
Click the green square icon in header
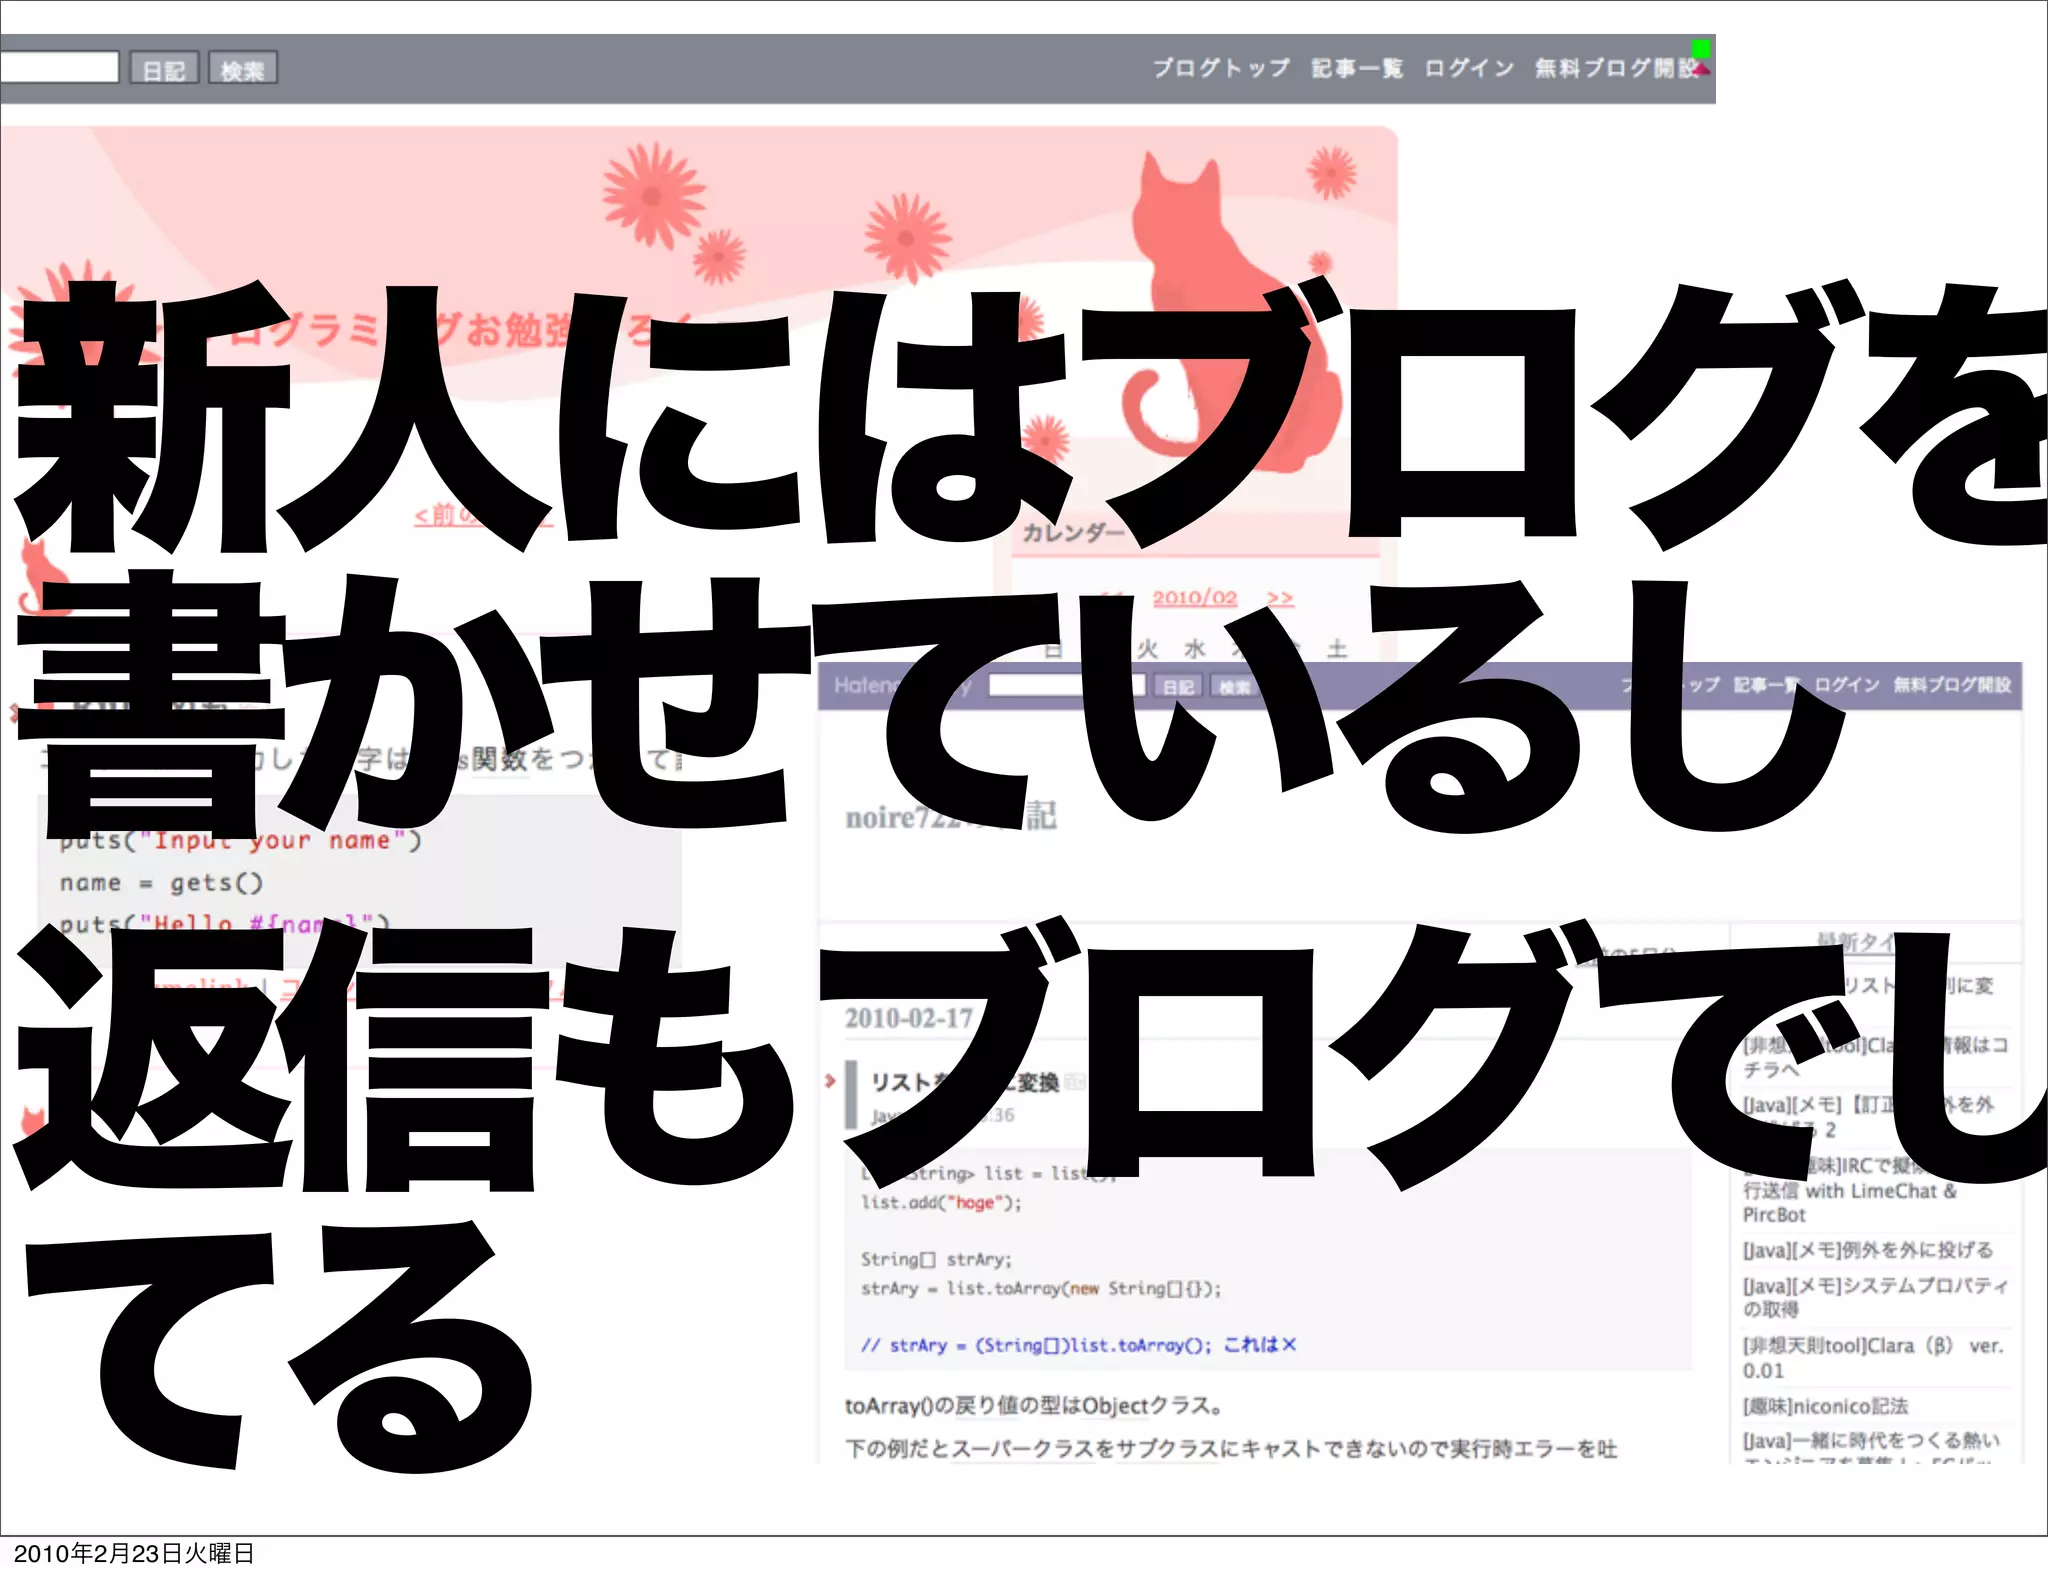(1700, 49)
